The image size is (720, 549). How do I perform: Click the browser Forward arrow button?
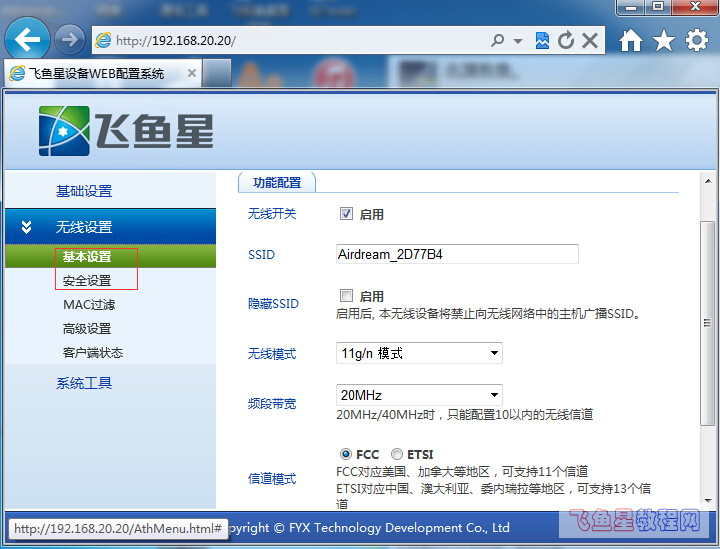[70, 40]
